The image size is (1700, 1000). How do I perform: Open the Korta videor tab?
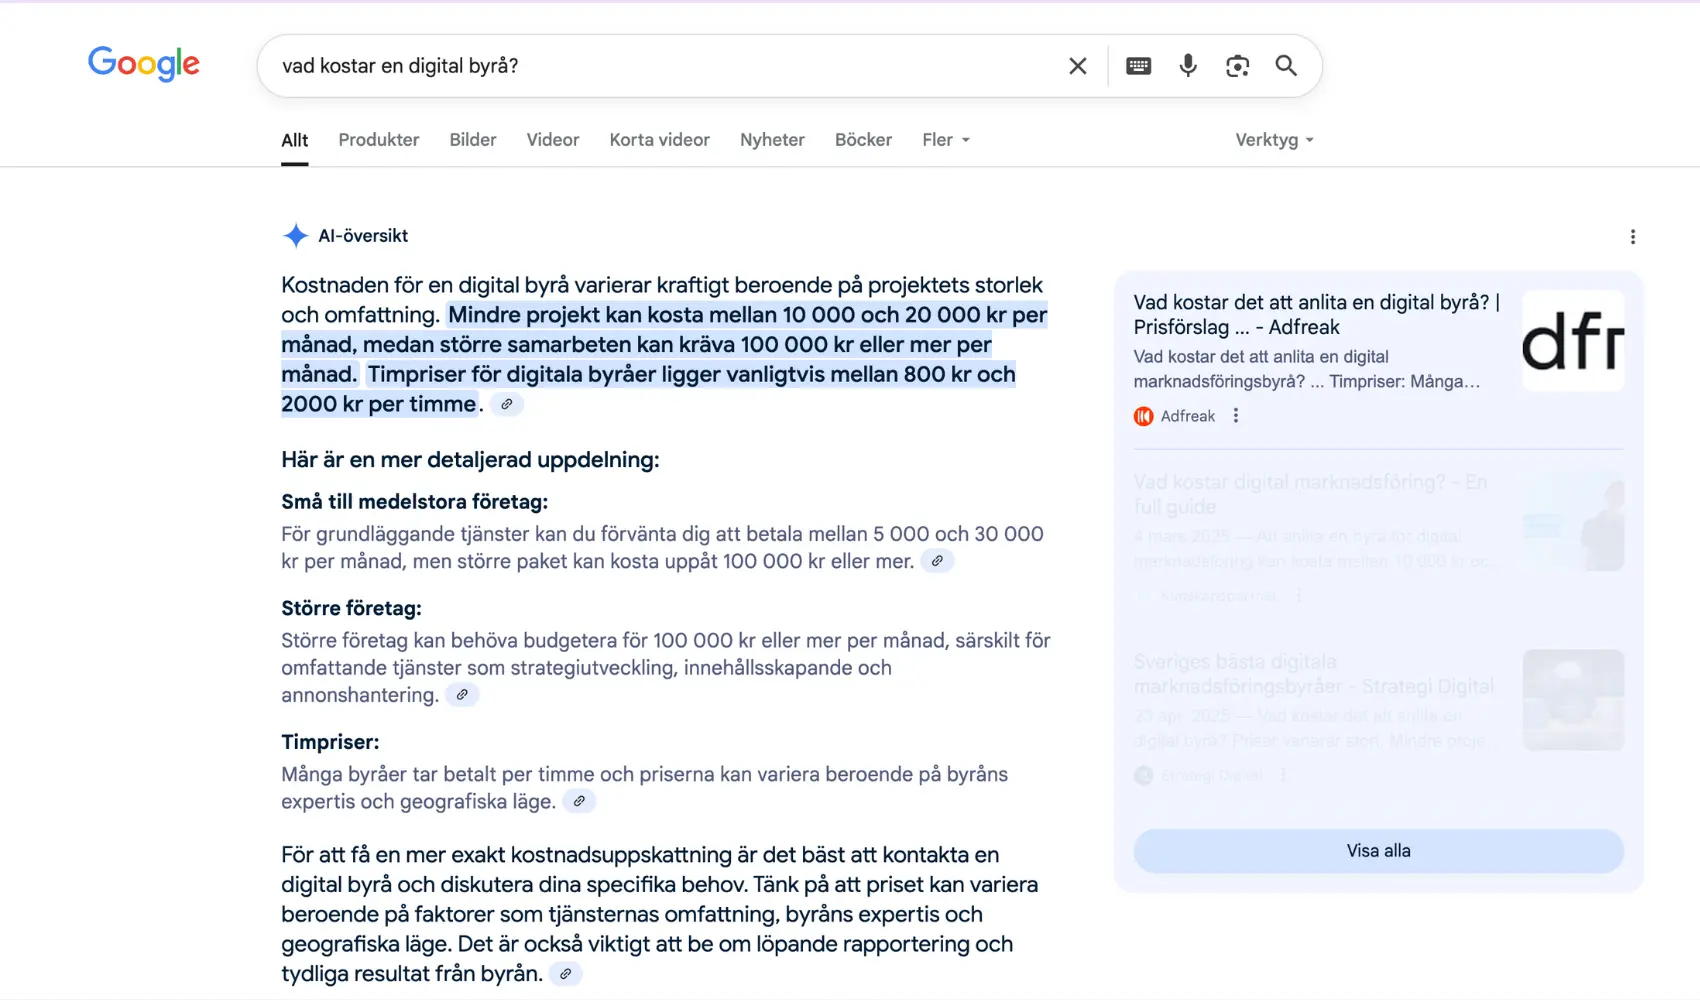[x=660, y=140]
